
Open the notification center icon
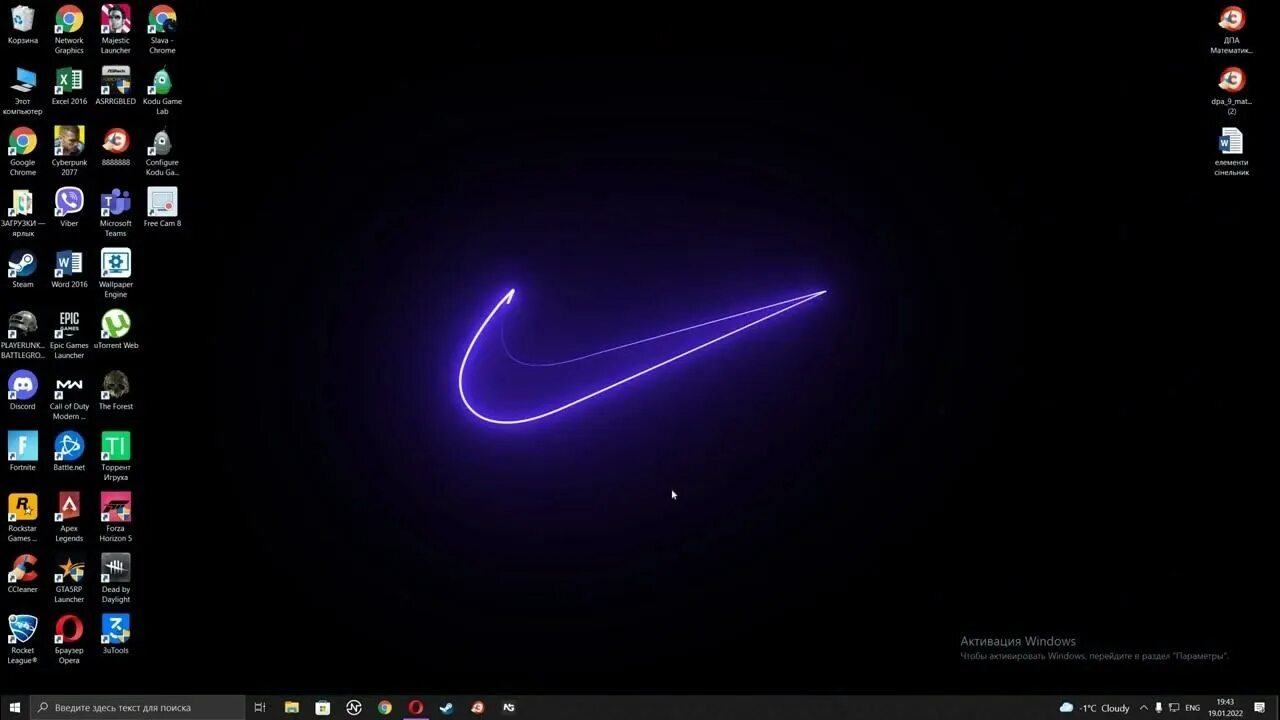[x=1259, y=707]
